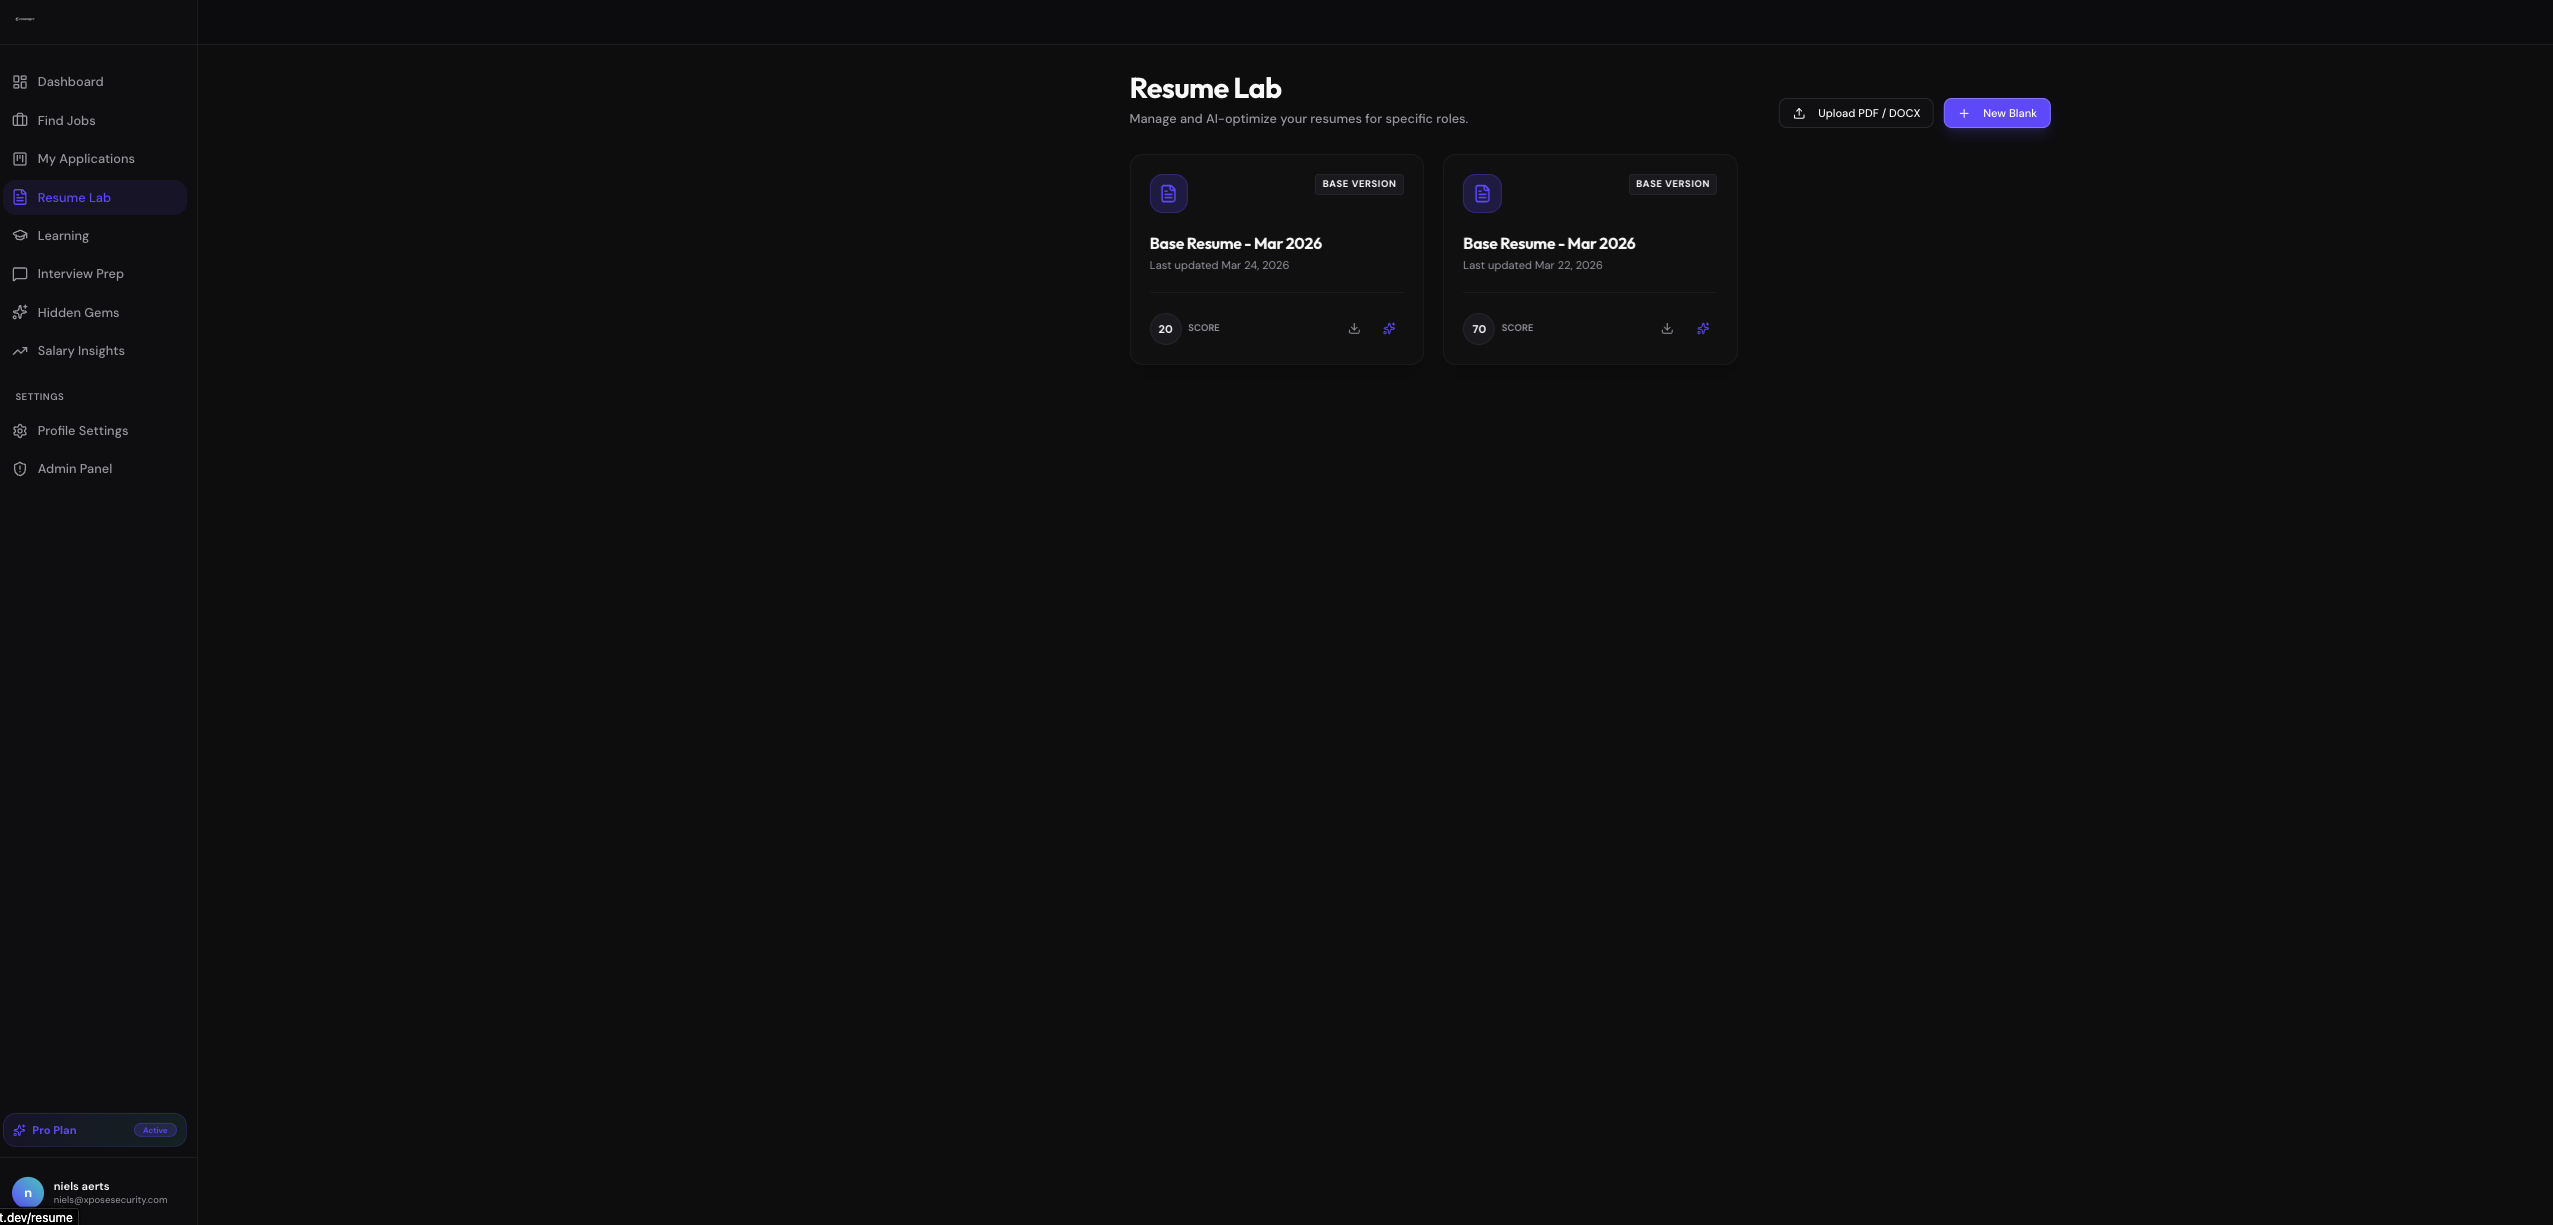Open Dashboard from the sidebar
This screenshot has height=1225, width=2553.
[x=70, y=82]
